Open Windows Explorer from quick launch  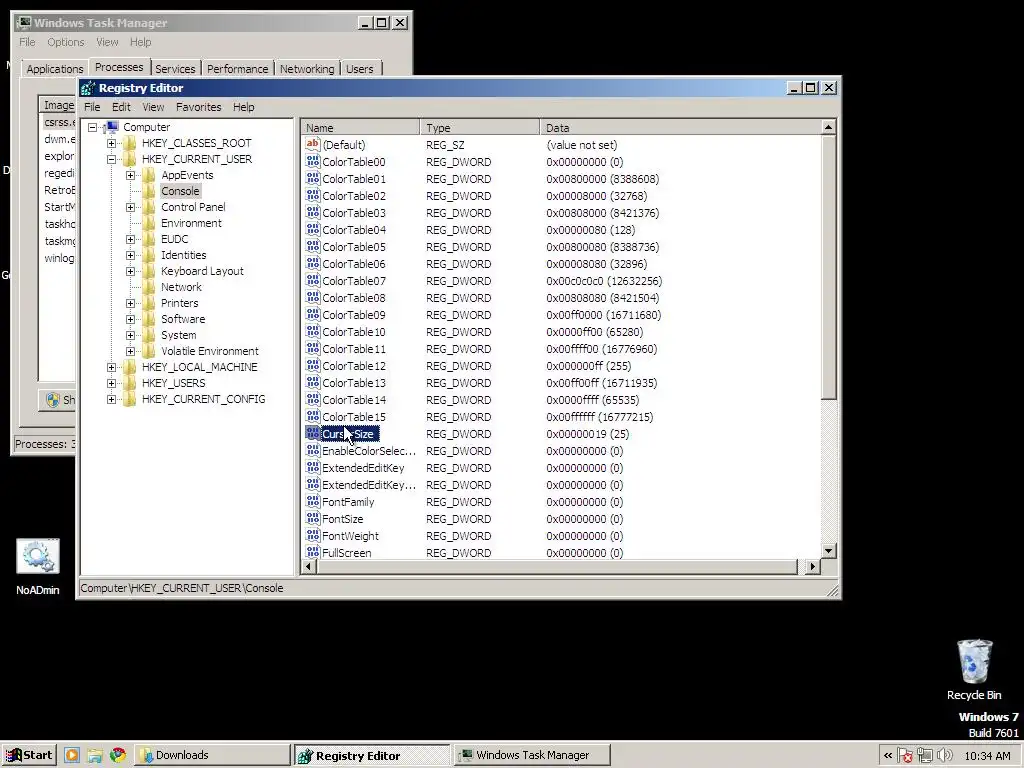coord(95,755)
